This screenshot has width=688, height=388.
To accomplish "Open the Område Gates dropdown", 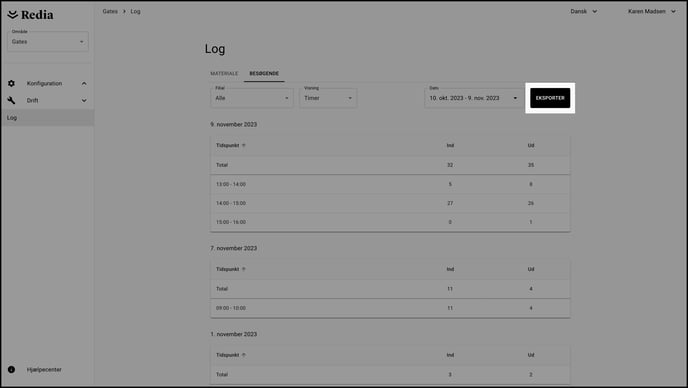I will coord(48,42).
